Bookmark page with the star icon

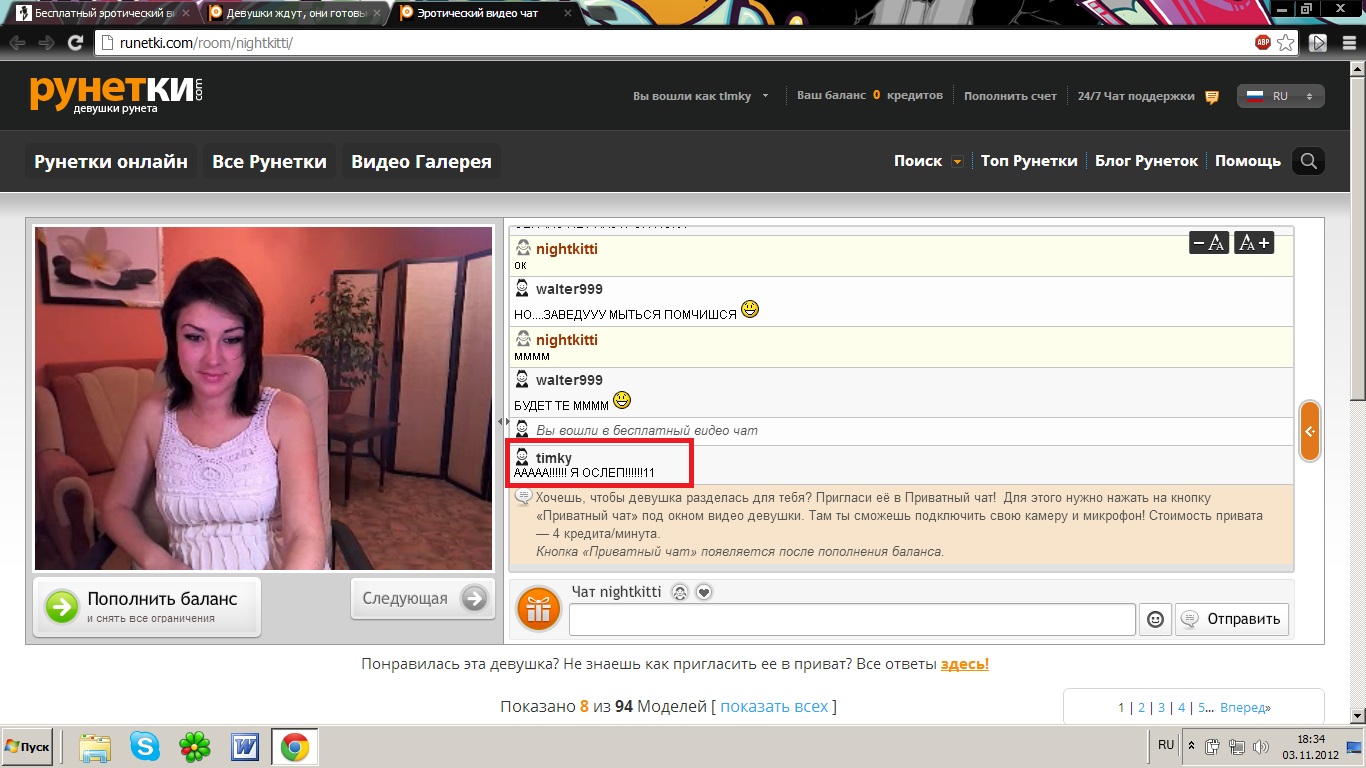[x=1286, y=43]
